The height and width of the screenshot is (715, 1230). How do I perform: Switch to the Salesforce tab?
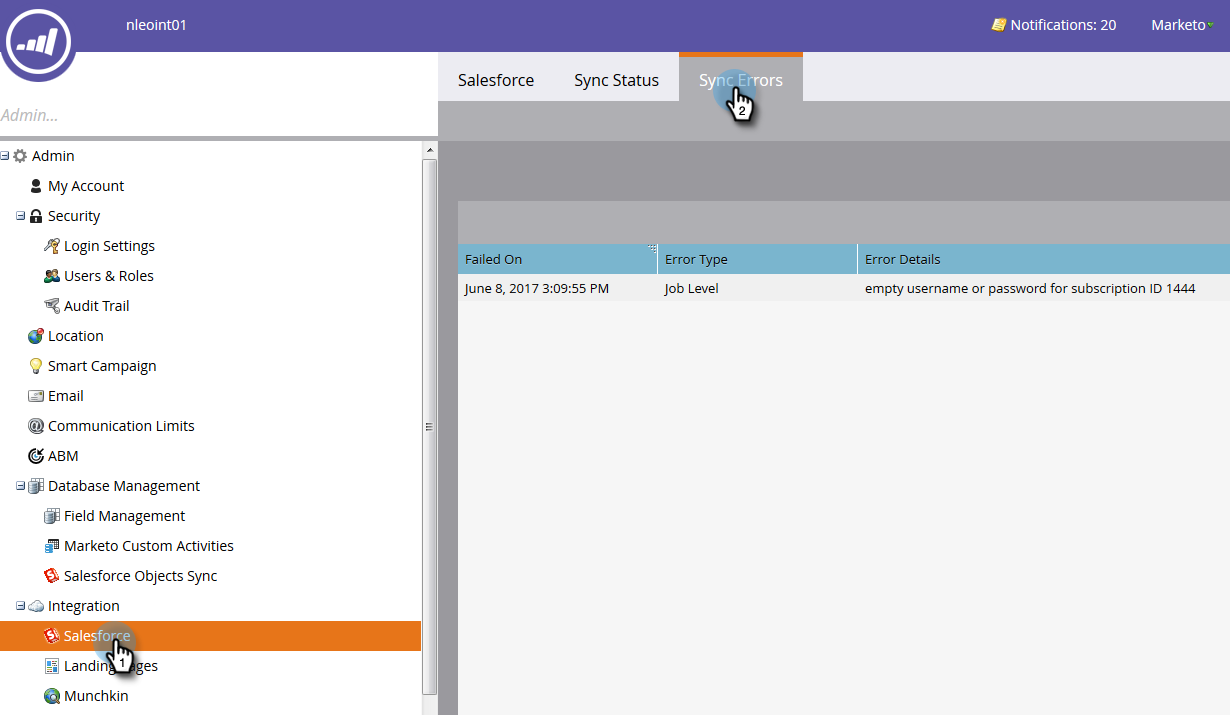pyautogui.click(x=496, y=80)
